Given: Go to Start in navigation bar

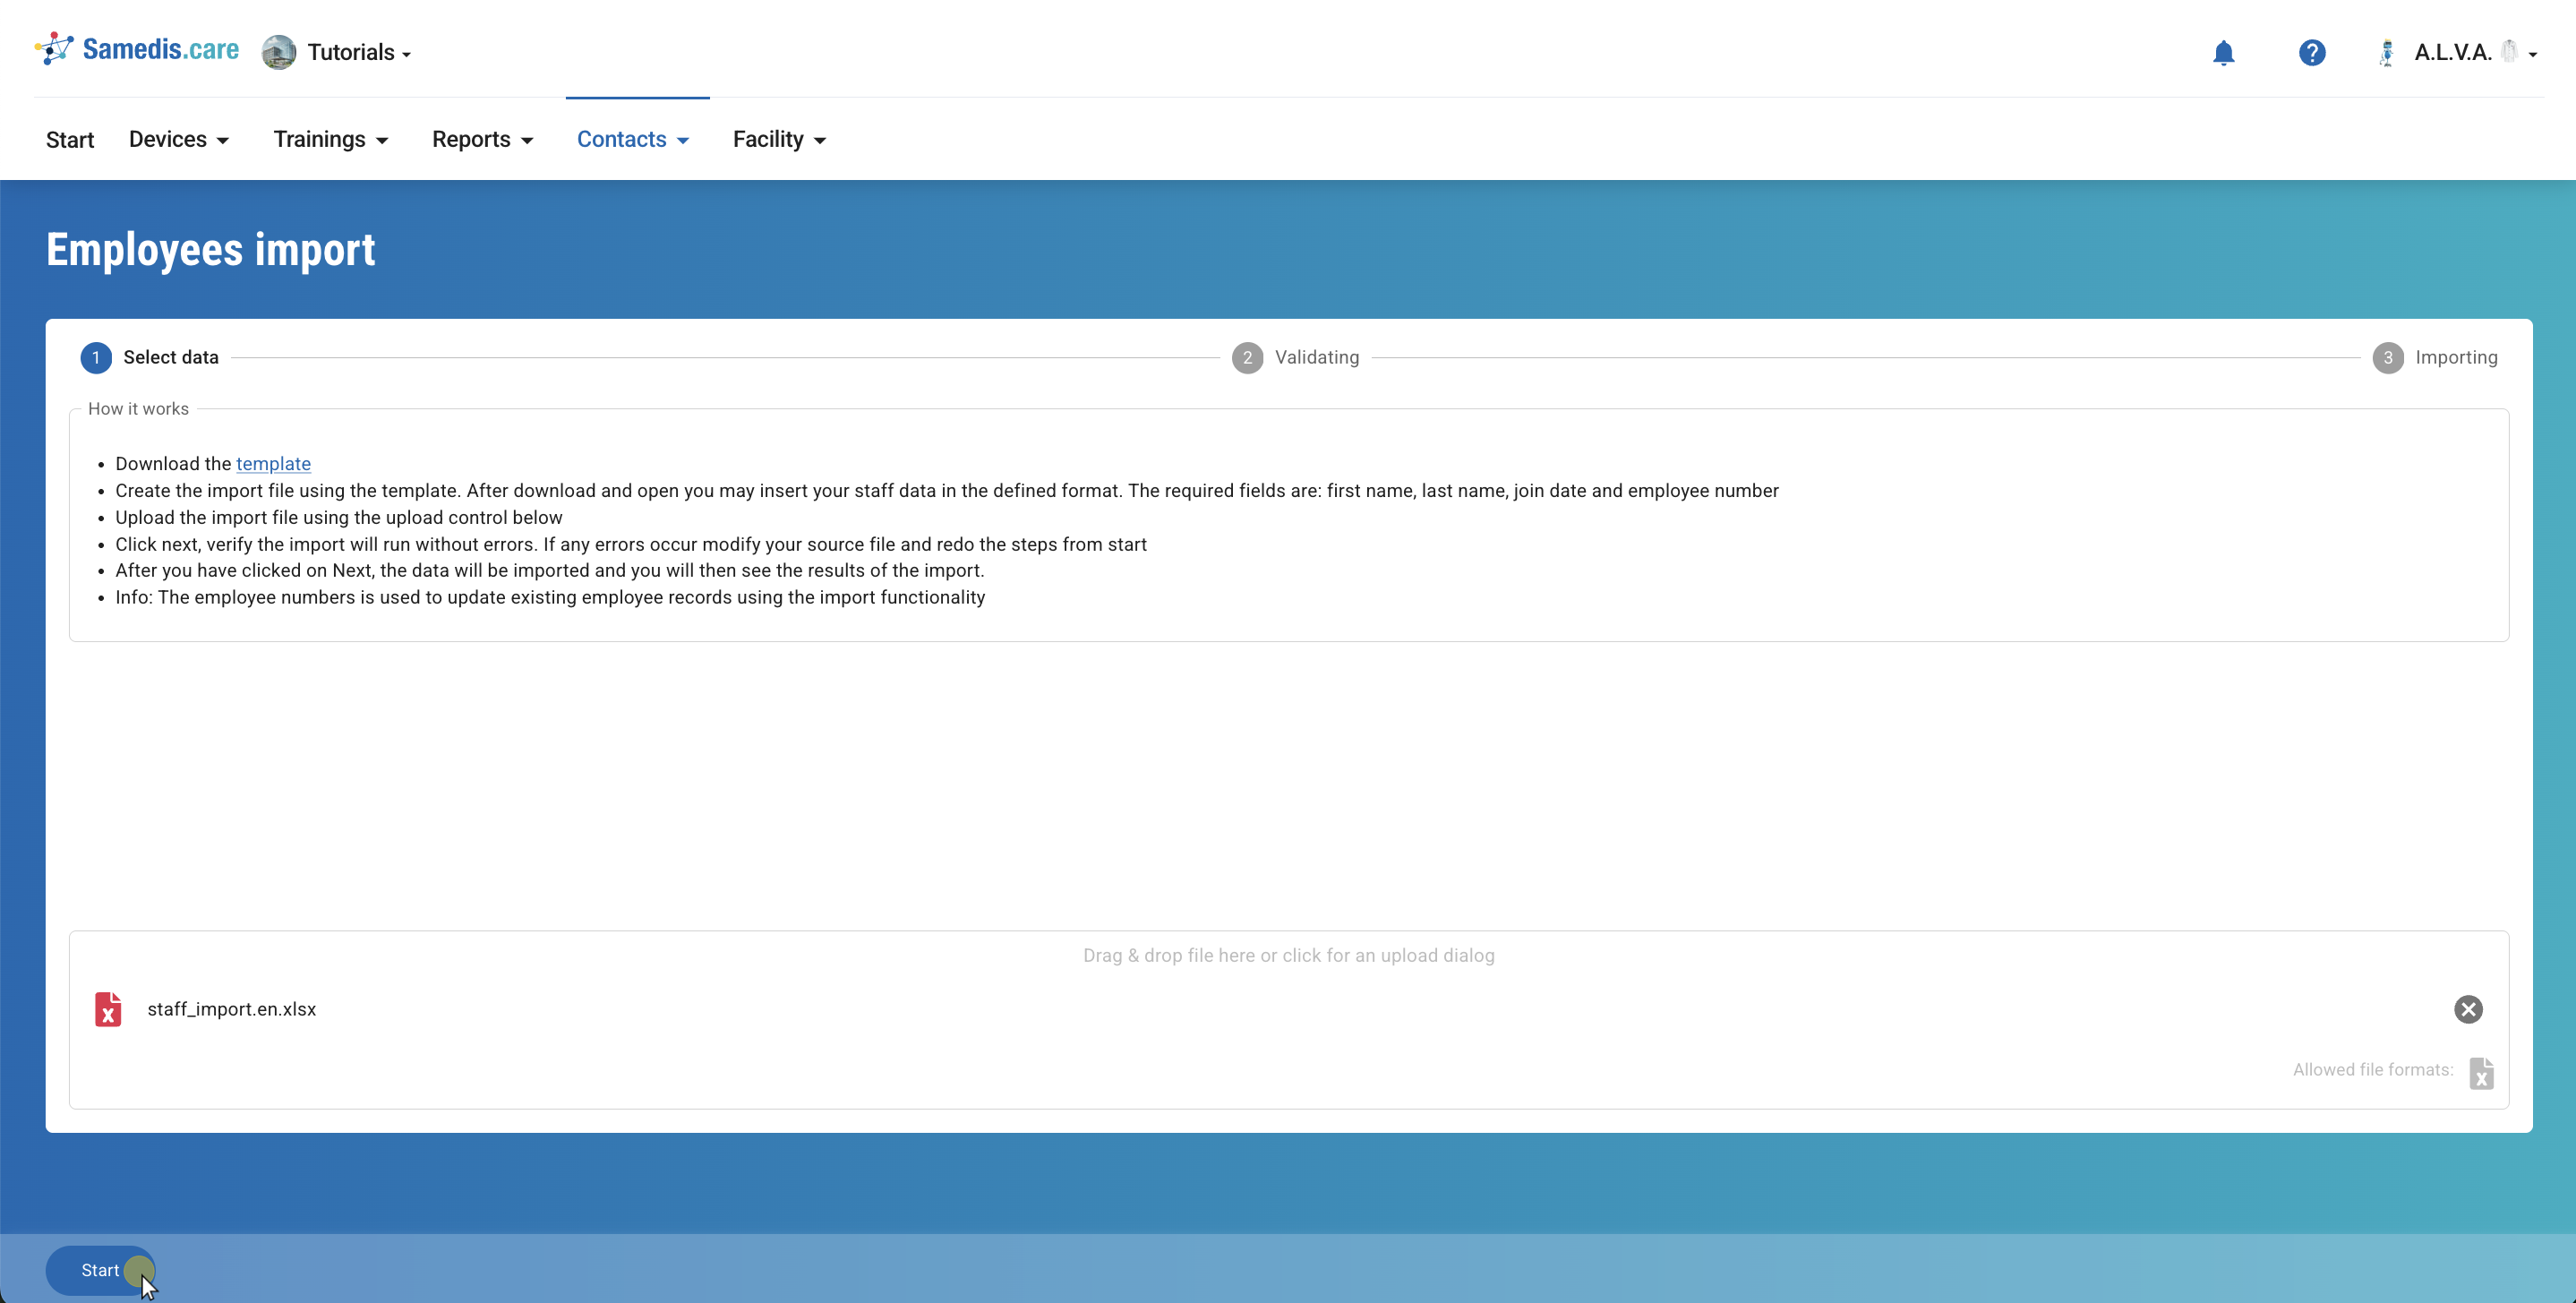Looking at the screenshot, I should tap(70, 139).
